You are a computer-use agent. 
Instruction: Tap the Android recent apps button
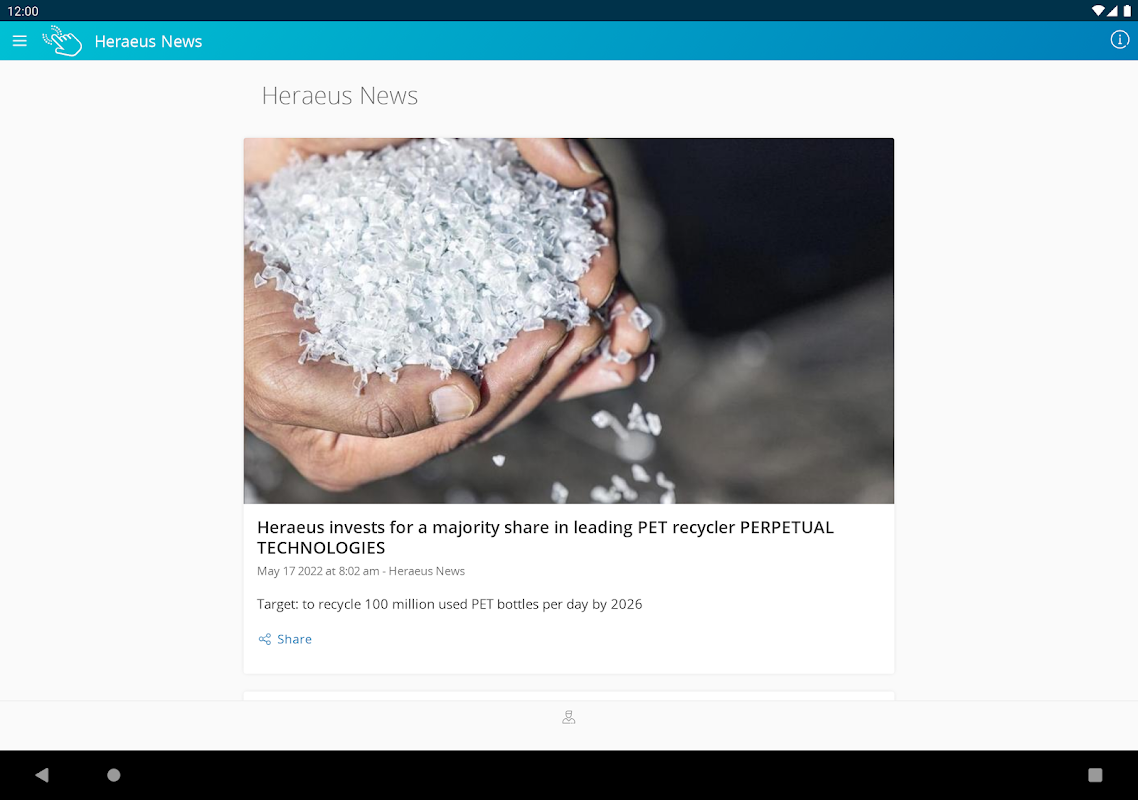tap(1095, 775)
